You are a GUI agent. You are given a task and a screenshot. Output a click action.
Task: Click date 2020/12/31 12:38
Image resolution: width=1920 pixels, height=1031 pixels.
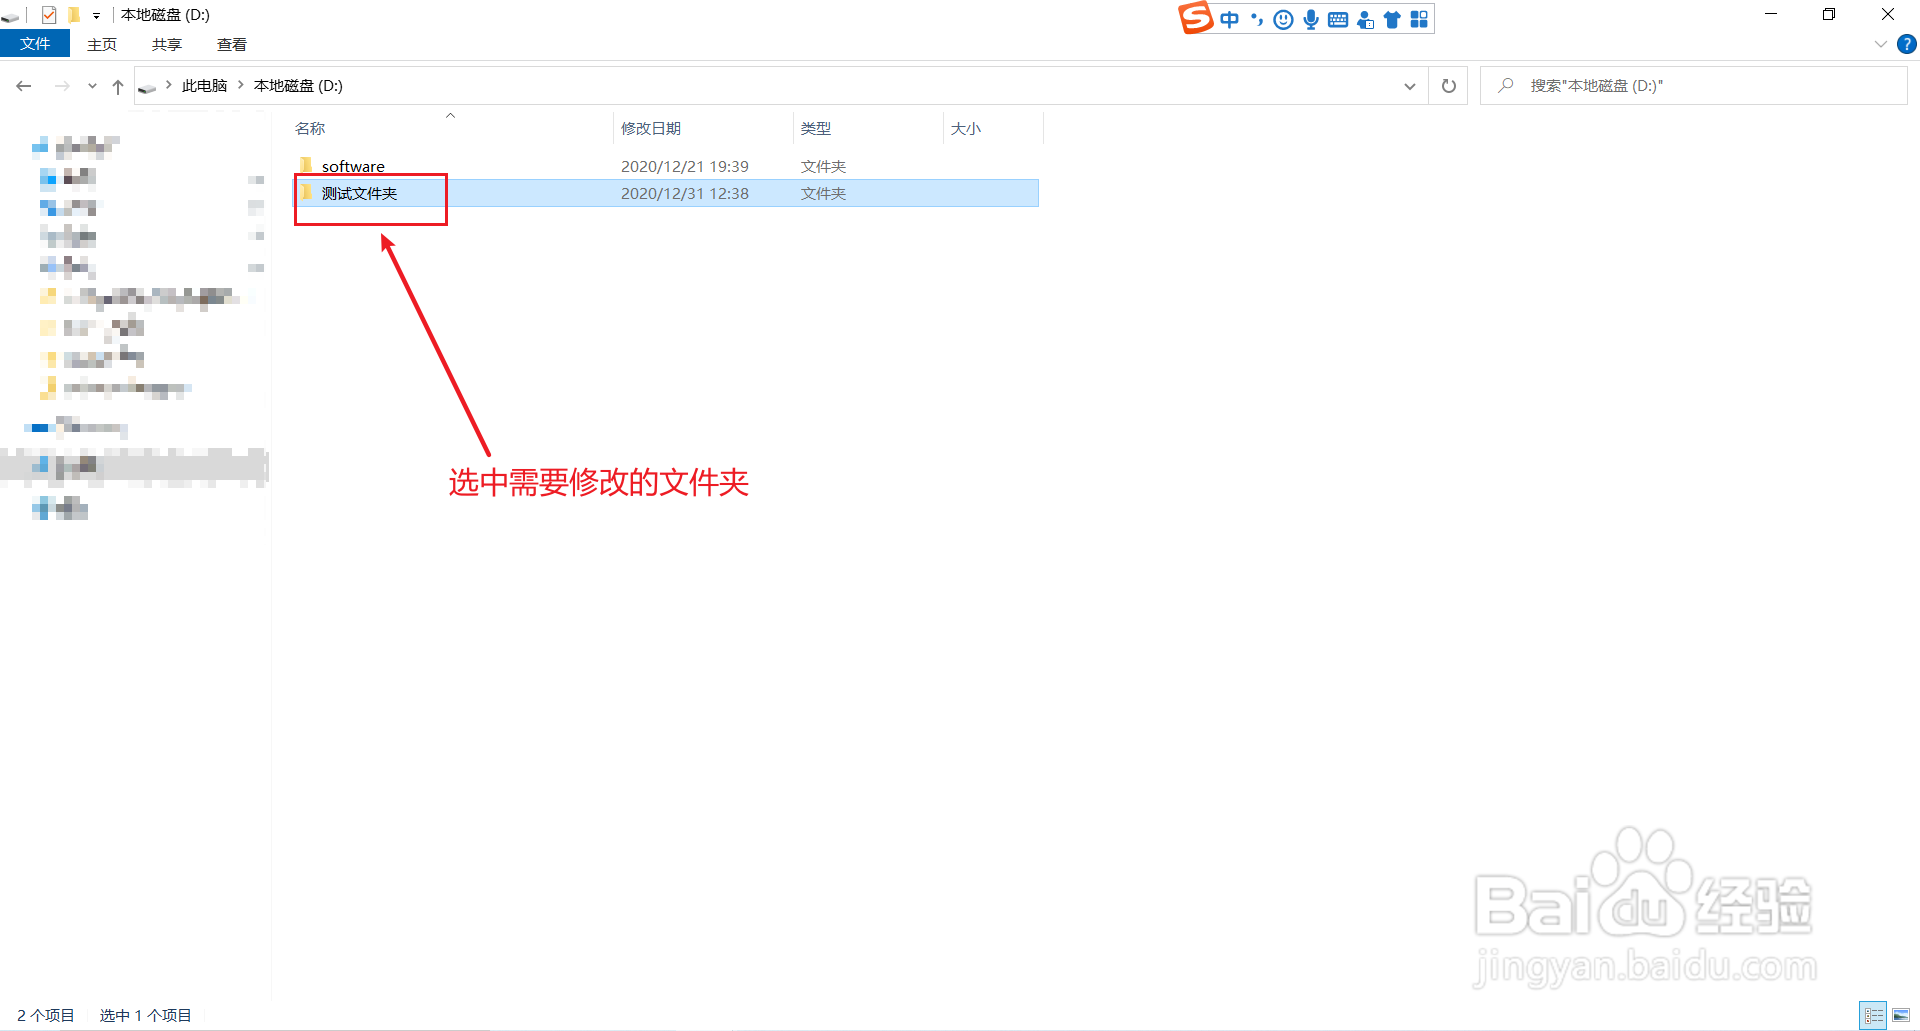pos(685,193)
